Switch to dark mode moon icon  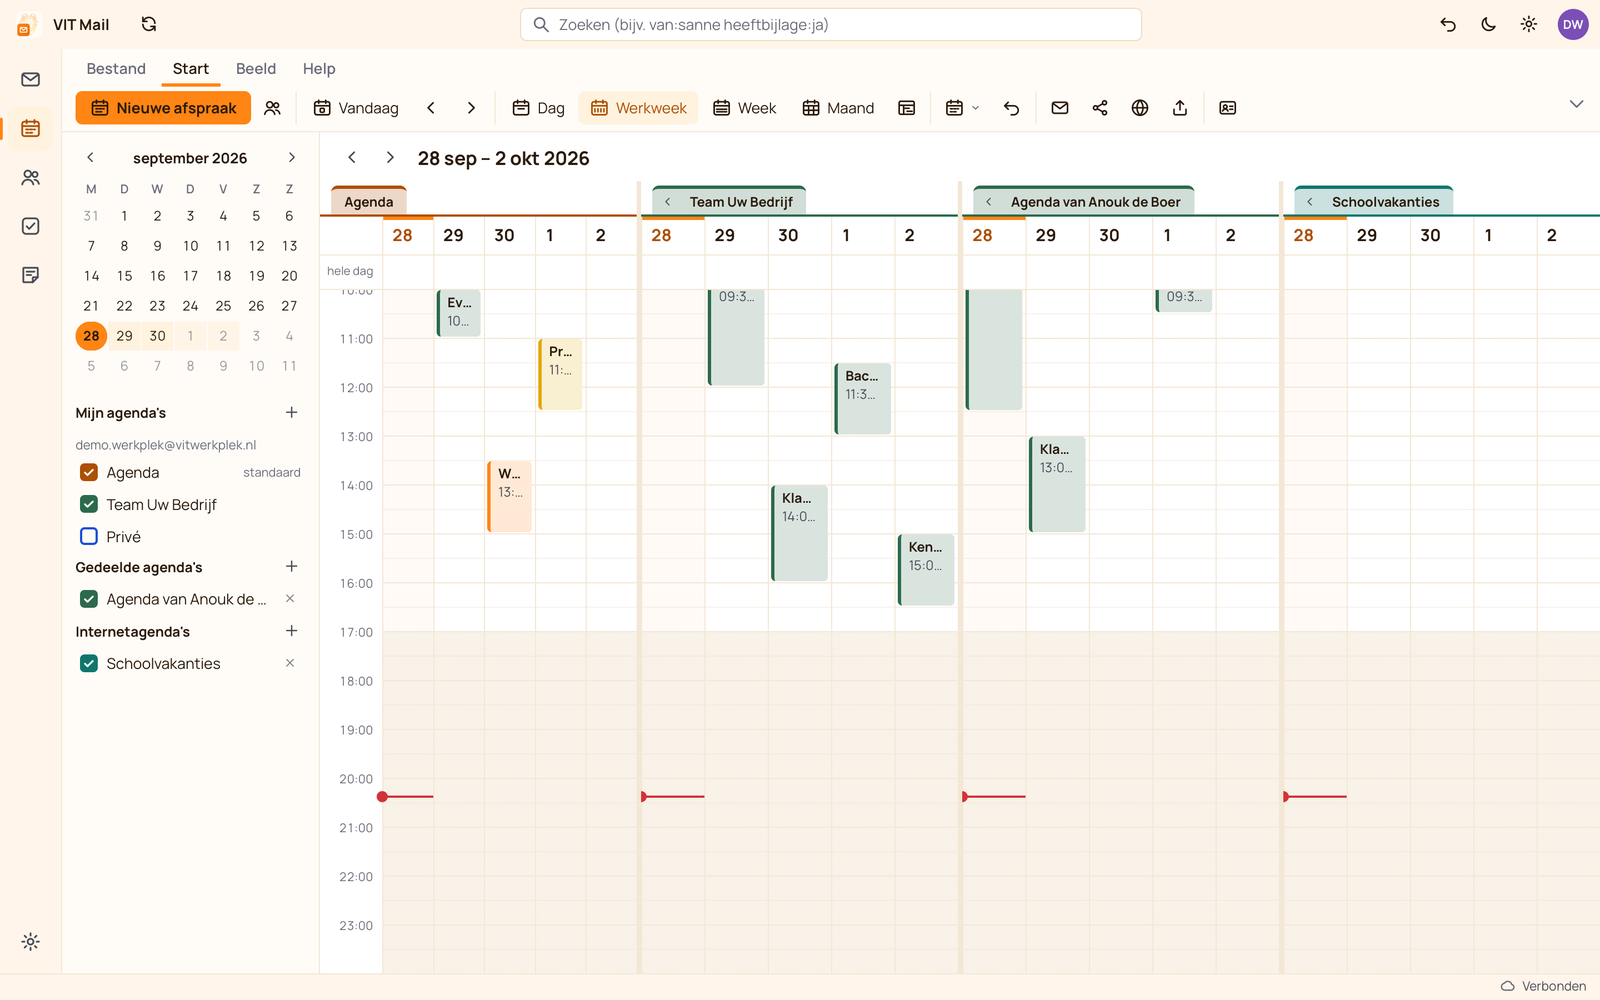(x=1488, y=24)
